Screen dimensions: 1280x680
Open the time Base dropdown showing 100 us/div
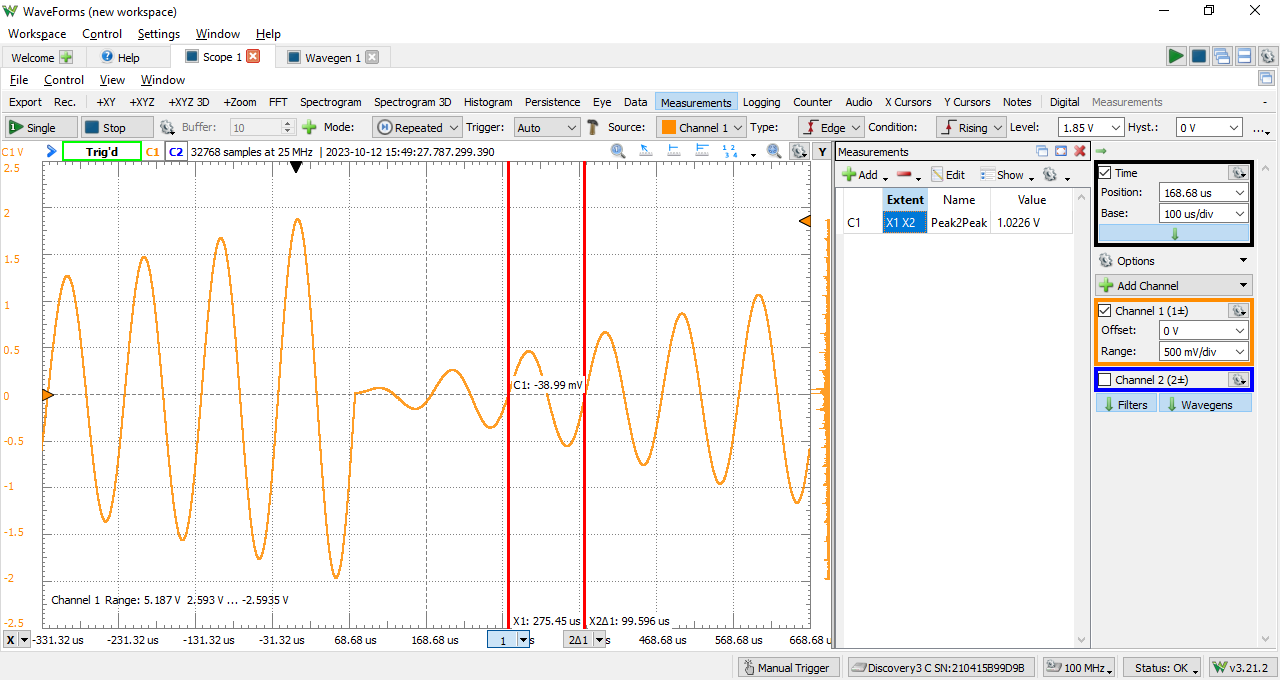(1202, 213)
